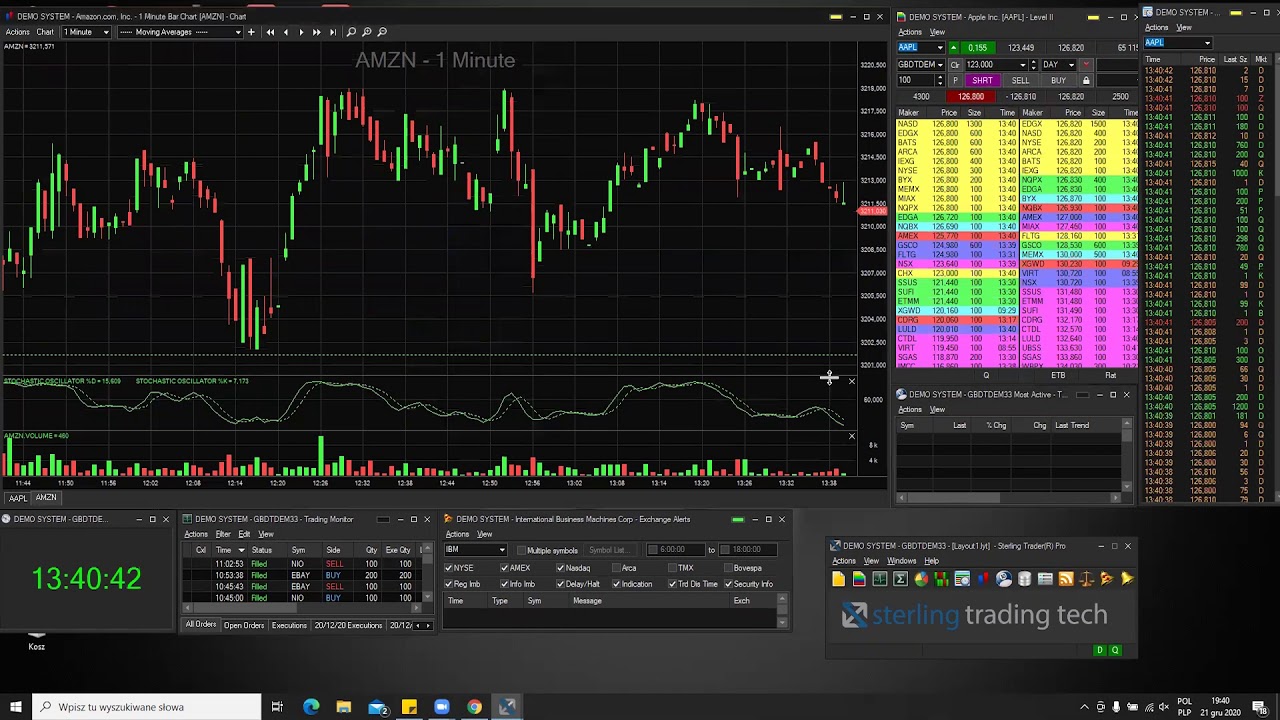The width and height of the screenshot is (1280, 720).
Task: Click the horizontal scrollbar in Most Active window
Action: pyautogui.click(x=1008, y=497)
